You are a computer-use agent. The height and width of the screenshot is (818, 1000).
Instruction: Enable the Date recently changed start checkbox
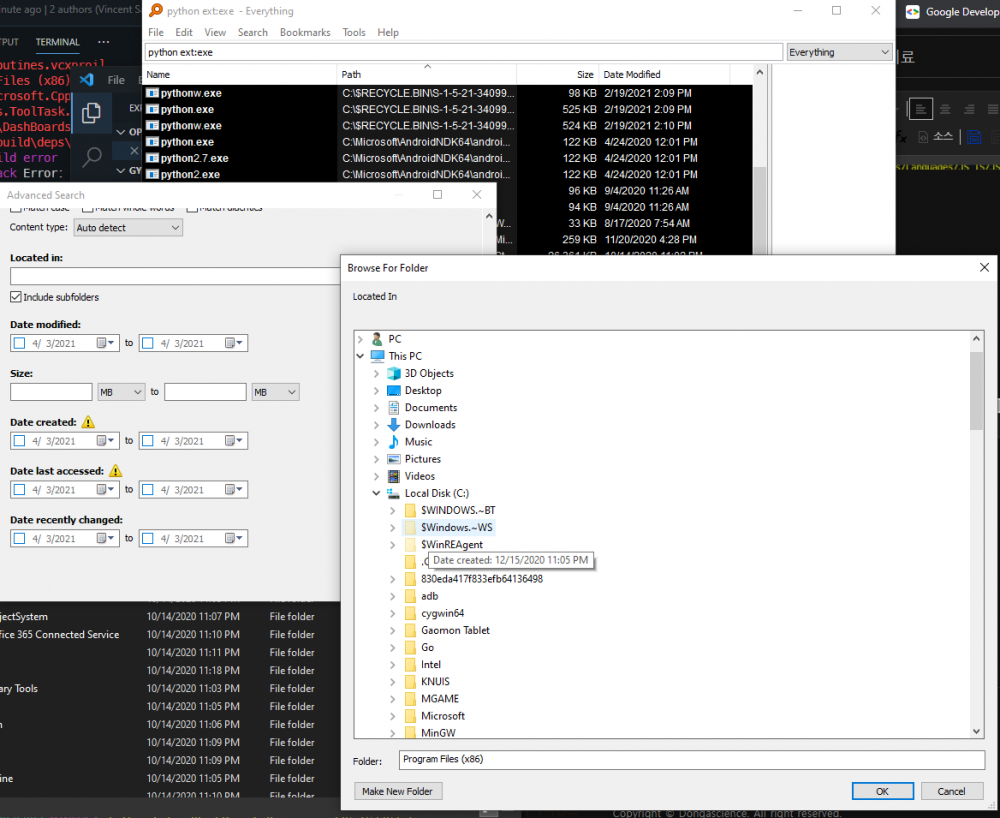20,539
